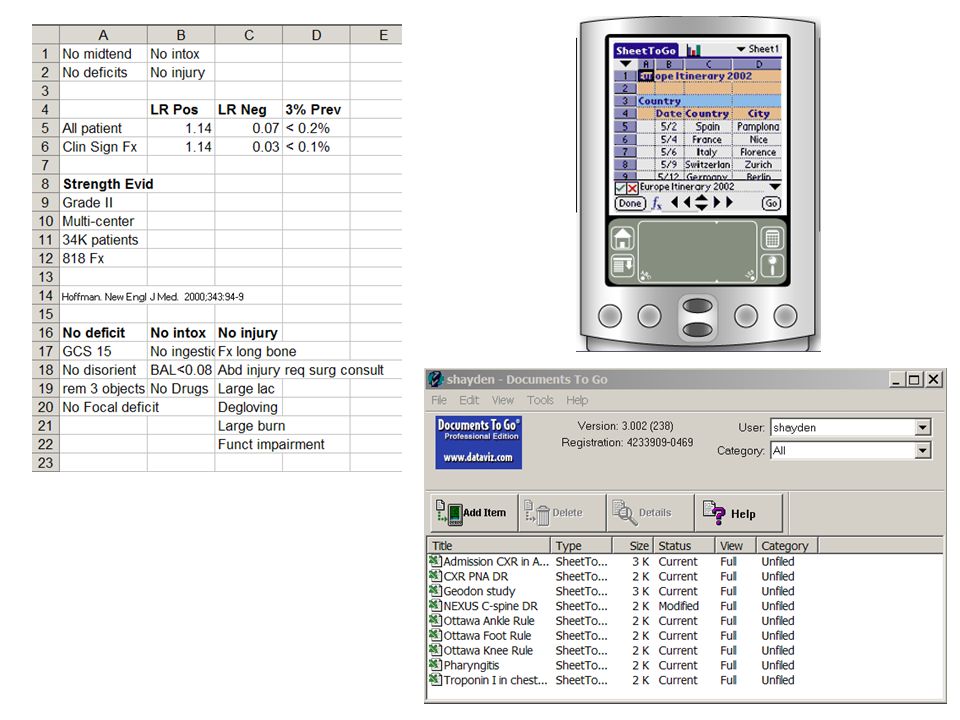
Task: Click the Excel cell reading Strength Evid
Action: tap(103, 184)
